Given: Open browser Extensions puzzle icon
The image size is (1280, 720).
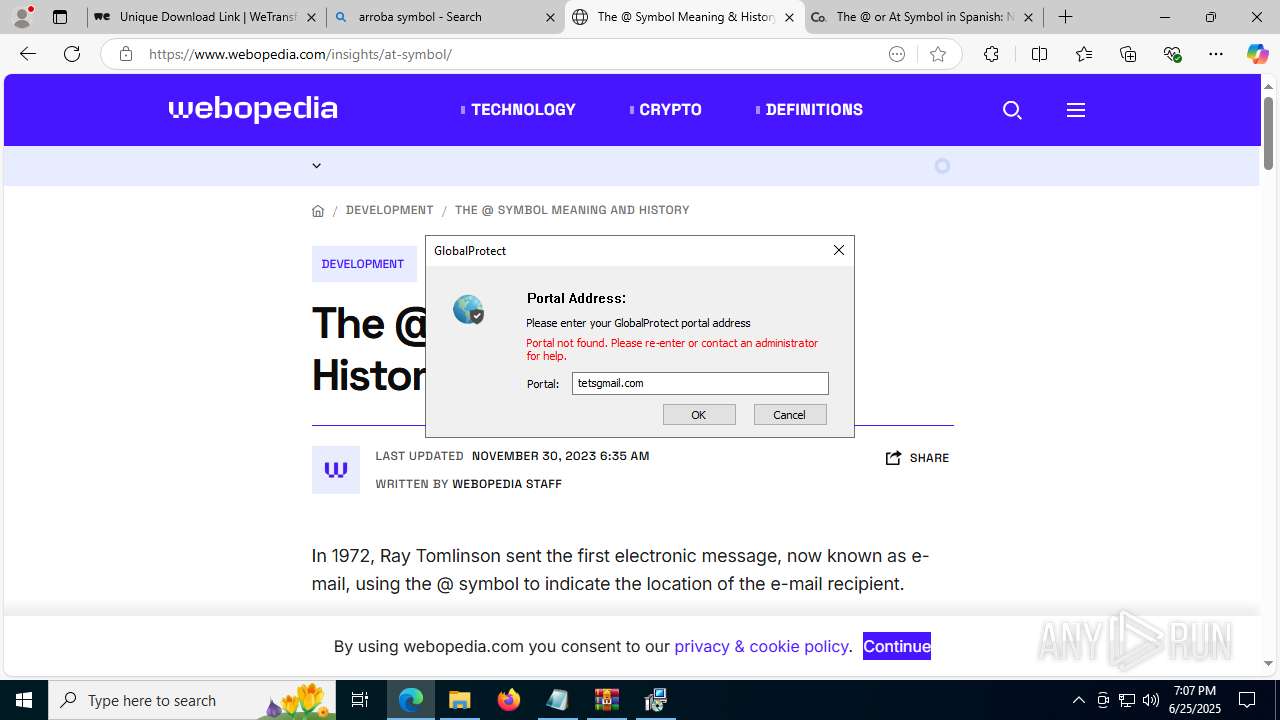Looking at the screenshot, I should click(991, 54).
